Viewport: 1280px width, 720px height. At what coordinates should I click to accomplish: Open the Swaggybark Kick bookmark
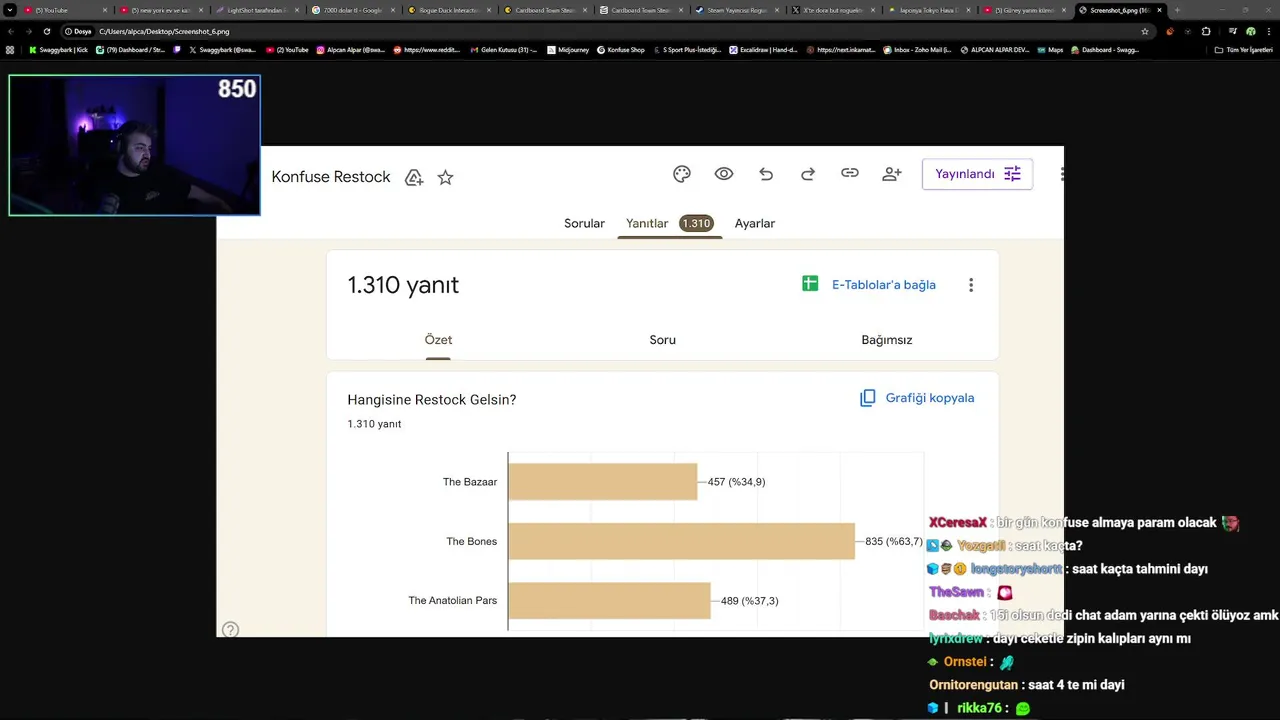[59, 50]
